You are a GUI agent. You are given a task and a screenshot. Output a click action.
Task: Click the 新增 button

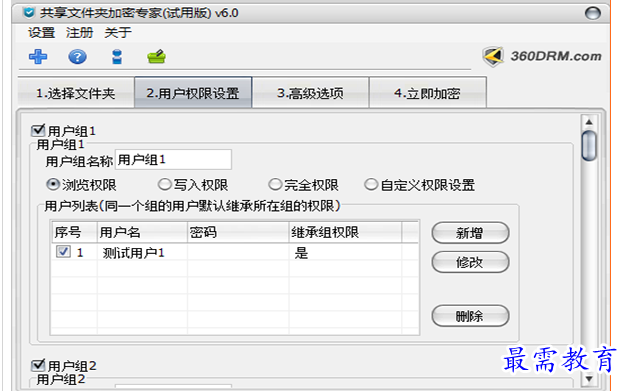pos(470,233)
